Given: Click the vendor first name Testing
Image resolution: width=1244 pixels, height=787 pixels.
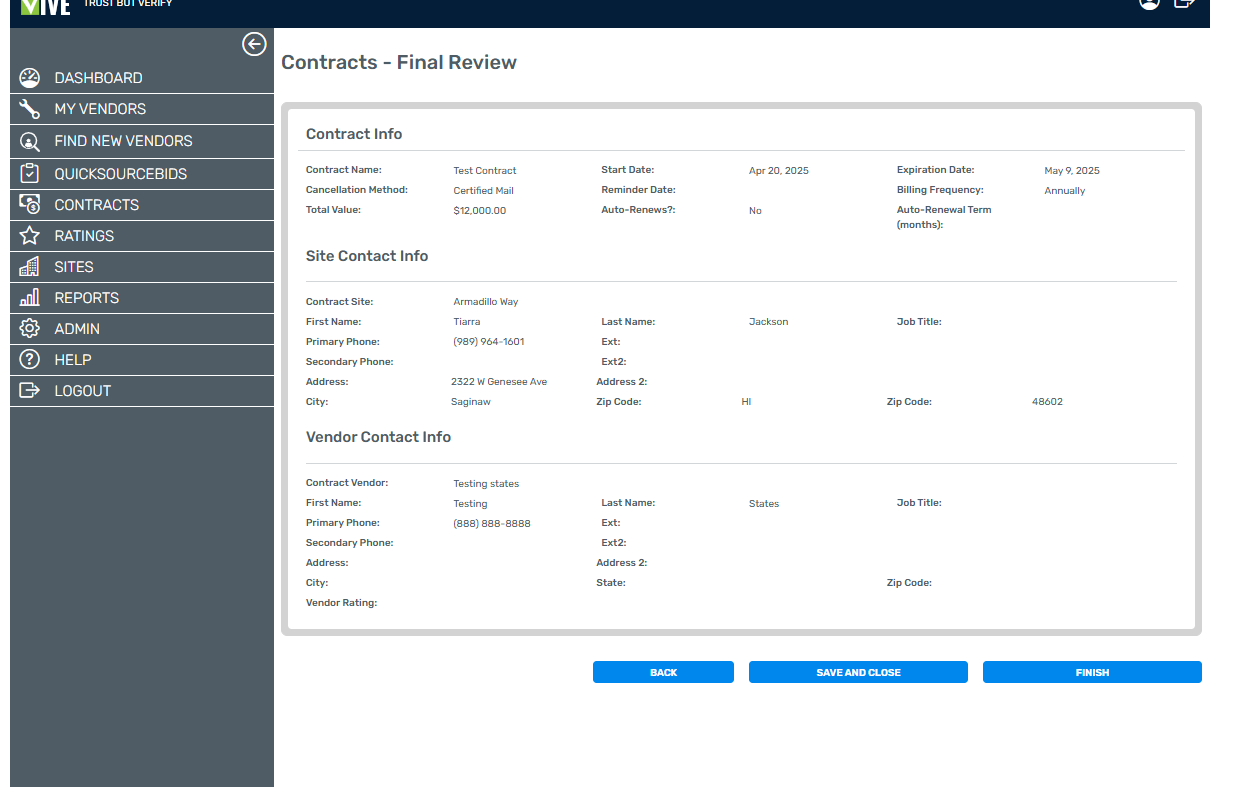Looking at the screenshot, I should 470,504.
